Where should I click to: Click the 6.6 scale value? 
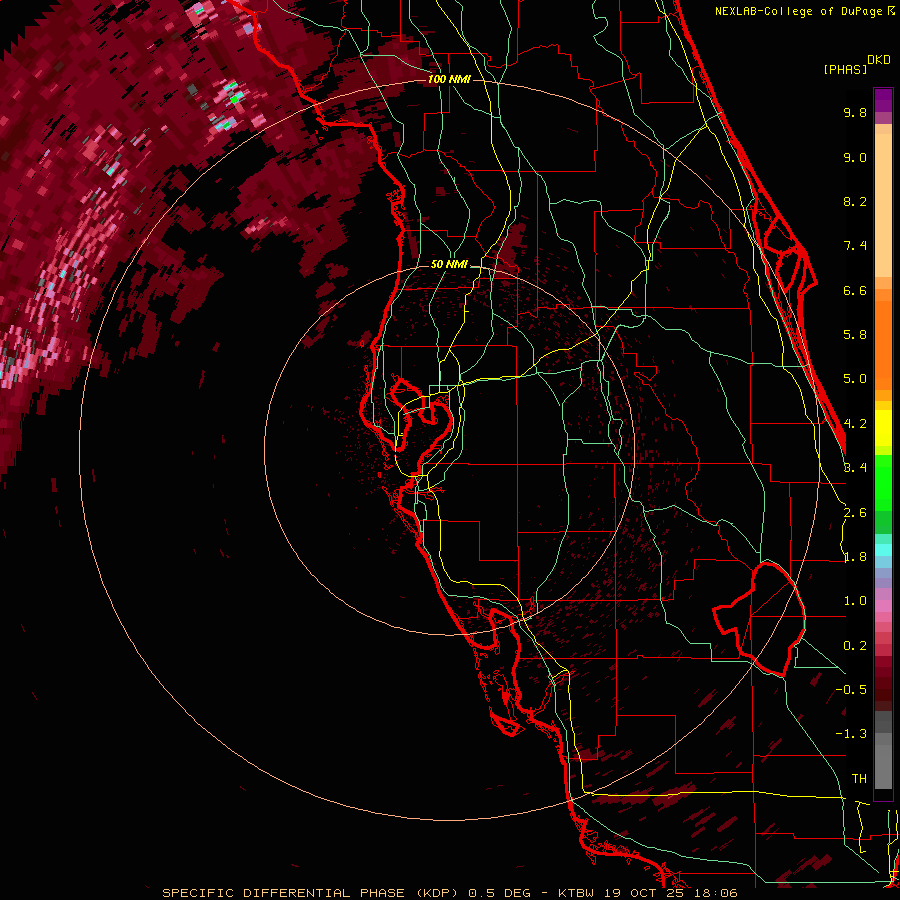click(855, 290)
